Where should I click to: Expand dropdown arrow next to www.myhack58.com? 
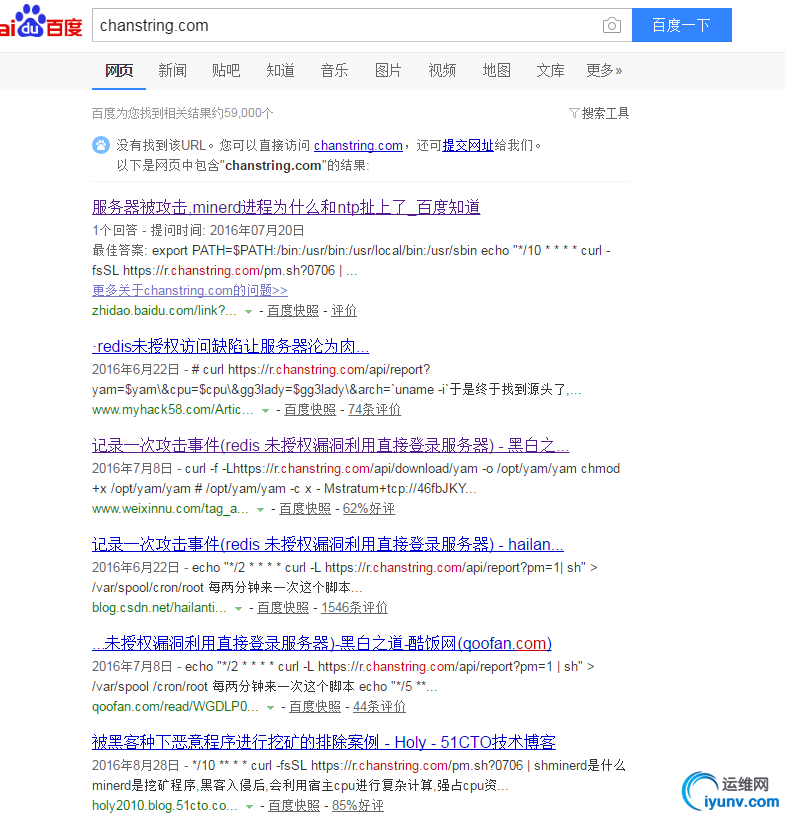[265, 411]
